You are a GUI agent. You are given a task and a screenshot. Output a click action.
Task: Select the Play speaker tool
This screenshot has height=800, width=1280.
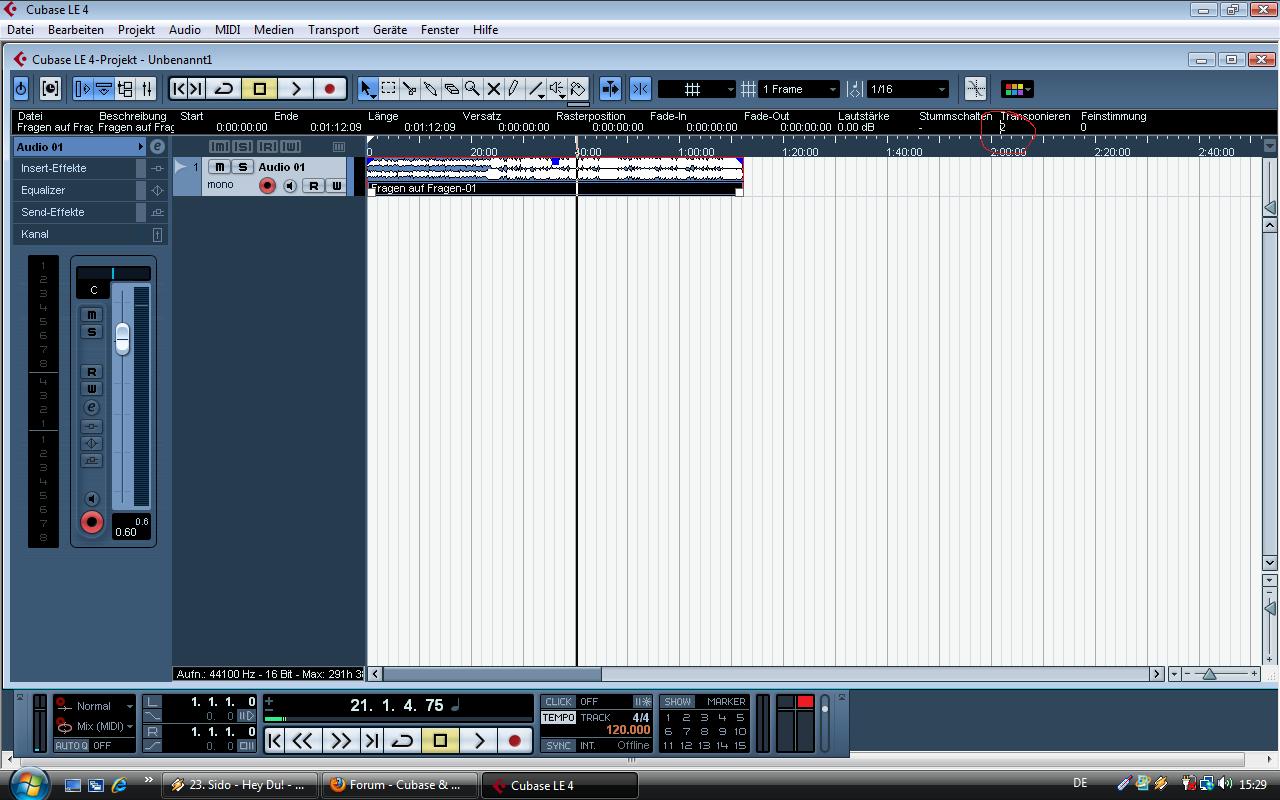(557, 89)
